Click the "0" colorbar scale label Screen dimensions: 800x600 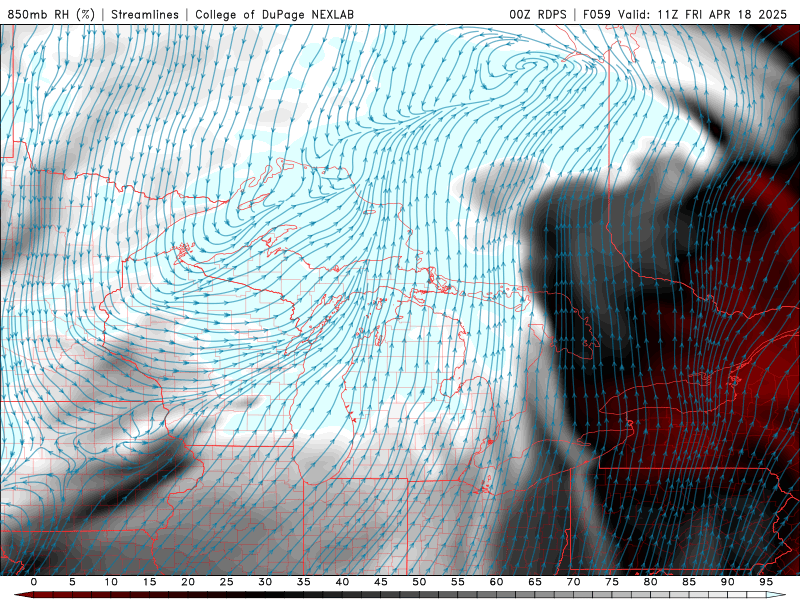34,582
